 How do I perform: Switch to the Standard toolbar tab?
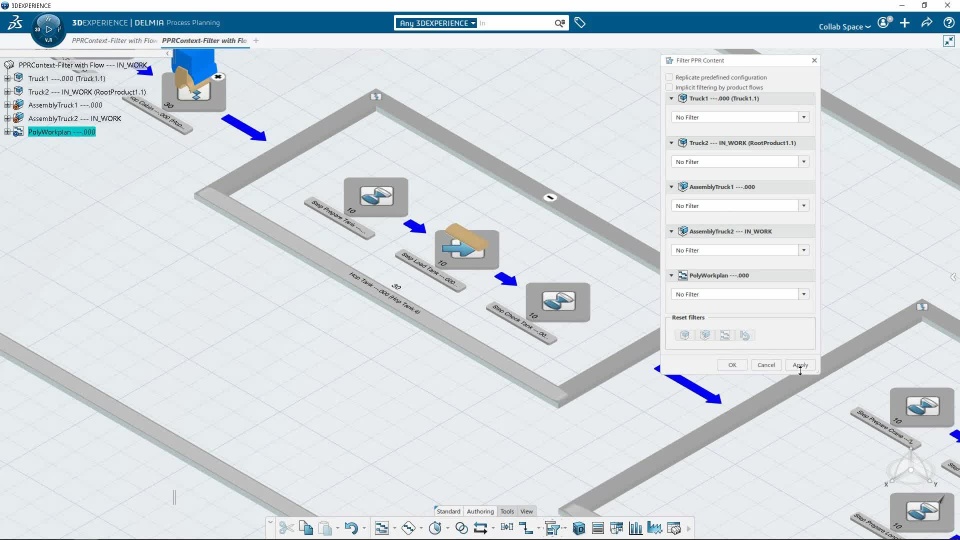[x=448, y=511]
